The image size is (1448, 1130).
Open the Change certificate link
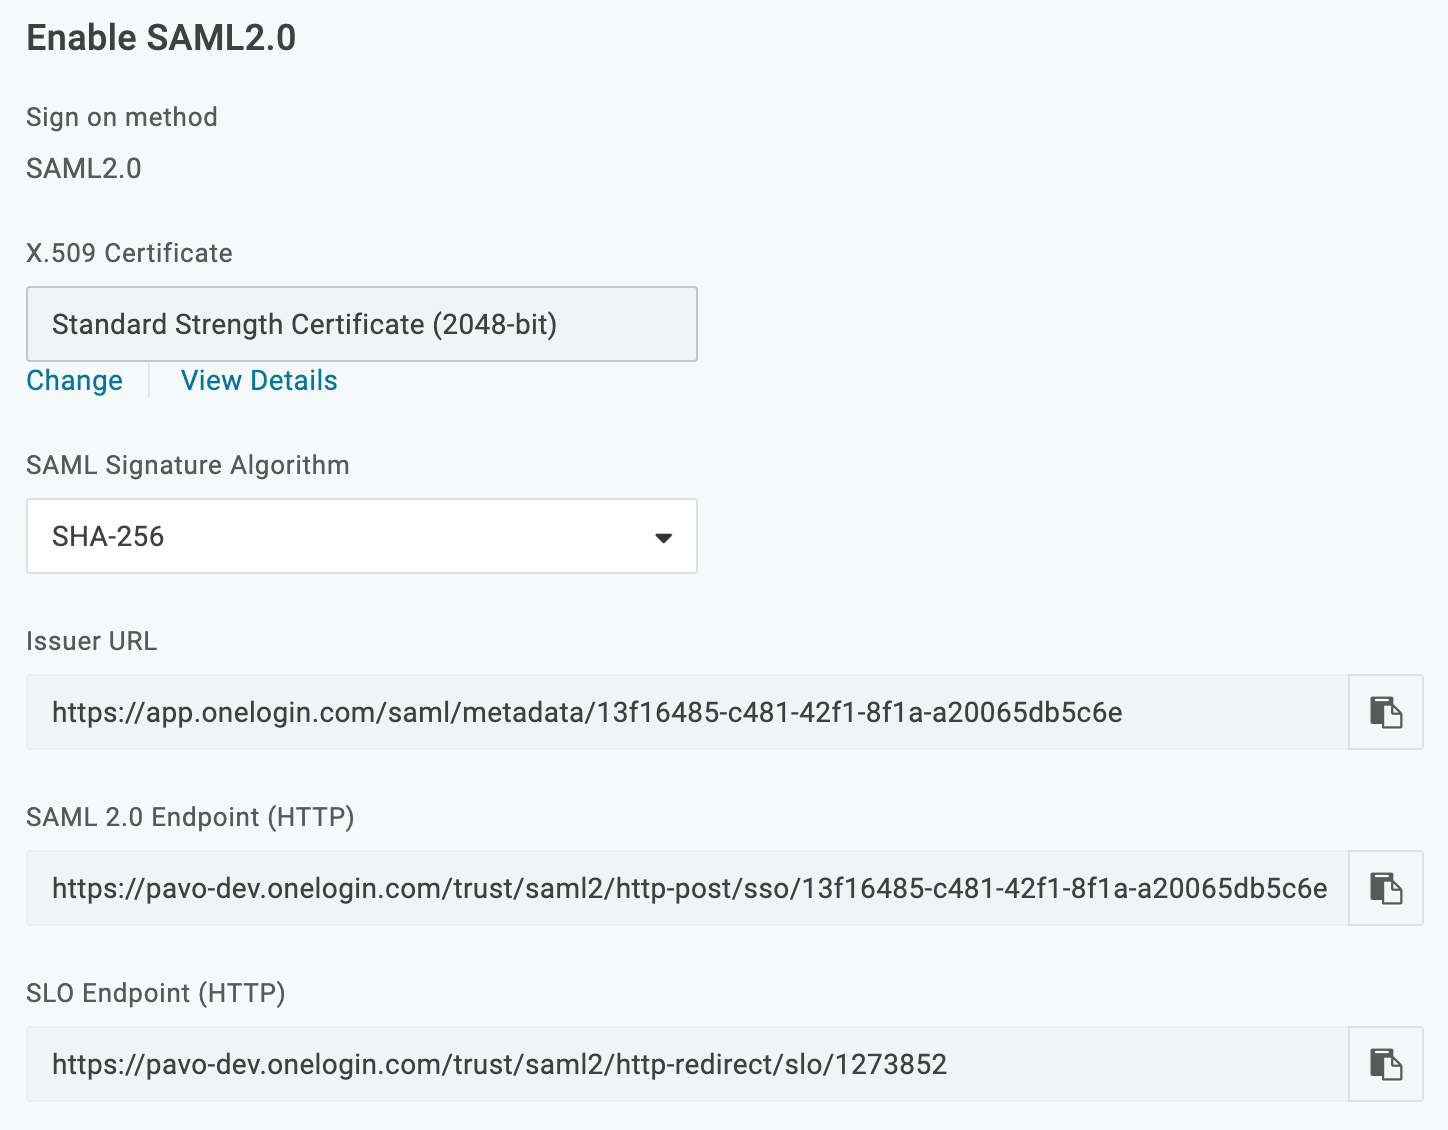click(75, 381)
